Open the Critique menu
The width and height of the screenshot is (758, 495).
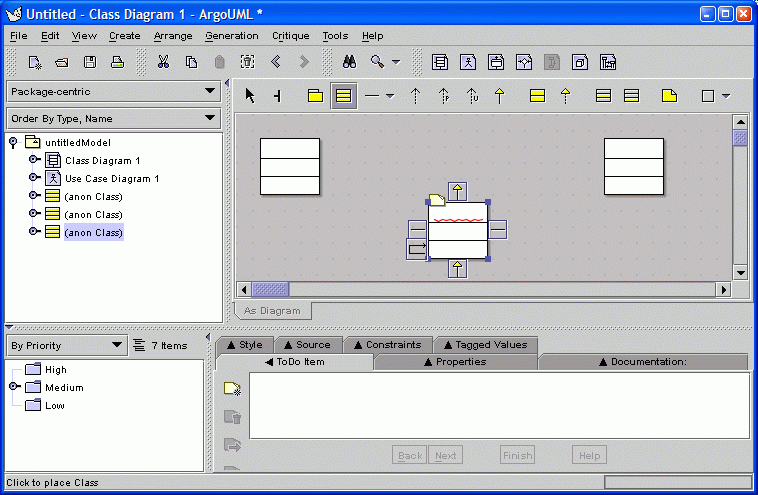coord(291,36)
